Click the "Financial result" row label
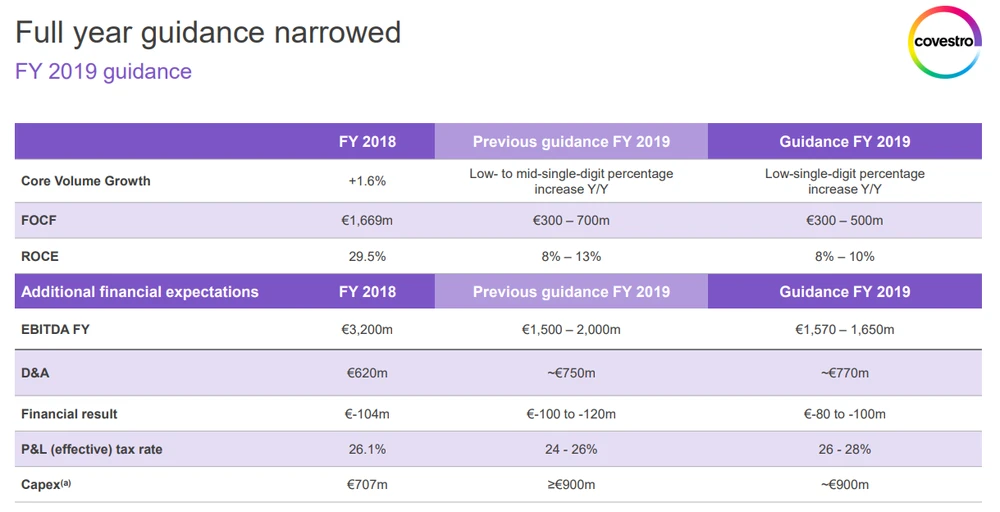 click(69, 414)
